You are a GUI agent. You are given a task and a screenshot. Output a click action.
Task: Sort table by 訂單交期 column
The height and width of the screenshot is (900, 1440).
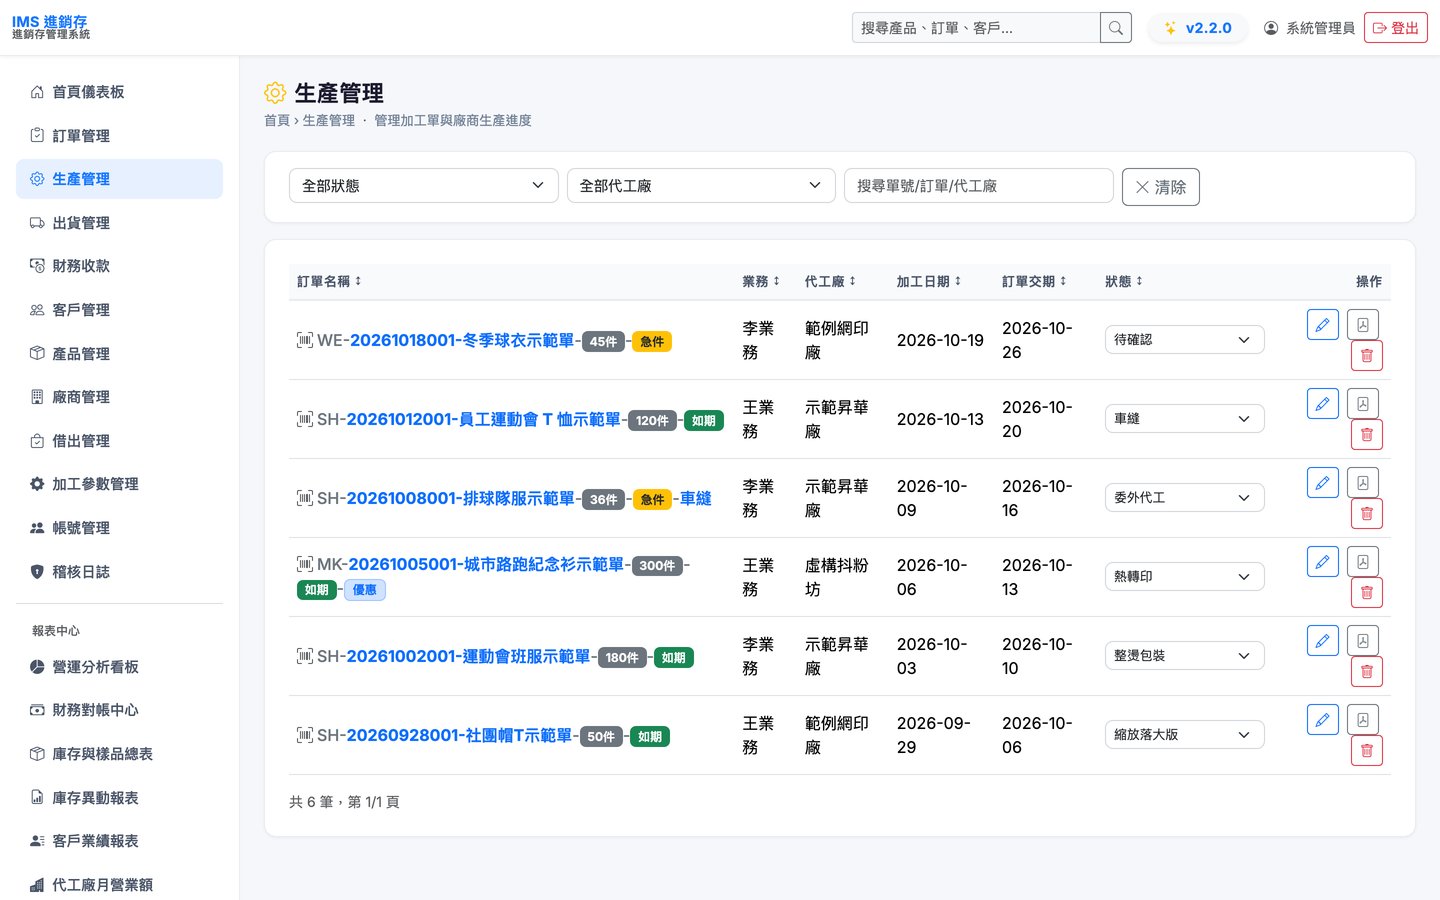tap(1035, 282)
